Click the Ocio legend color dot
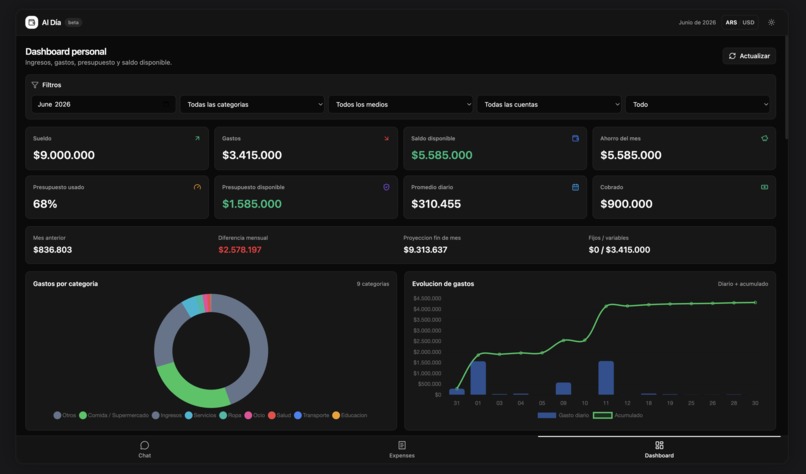The height and width of the screenshot is (474, 806). (248, 415)
